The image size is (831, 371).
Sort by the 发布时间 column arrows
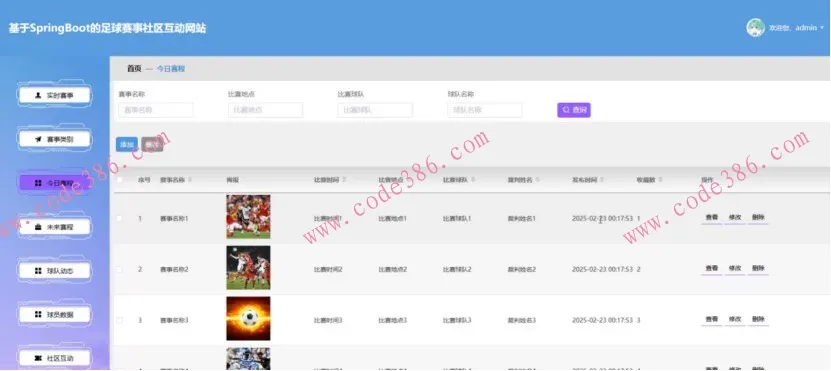tap(603, 180)
